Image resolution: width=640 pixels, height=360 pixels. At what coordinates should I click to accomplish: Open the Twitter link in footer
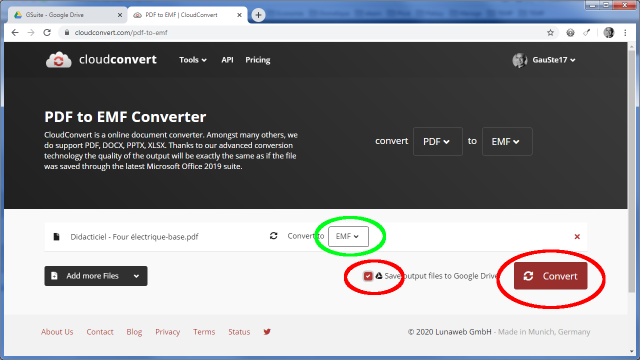click(267, 332)
